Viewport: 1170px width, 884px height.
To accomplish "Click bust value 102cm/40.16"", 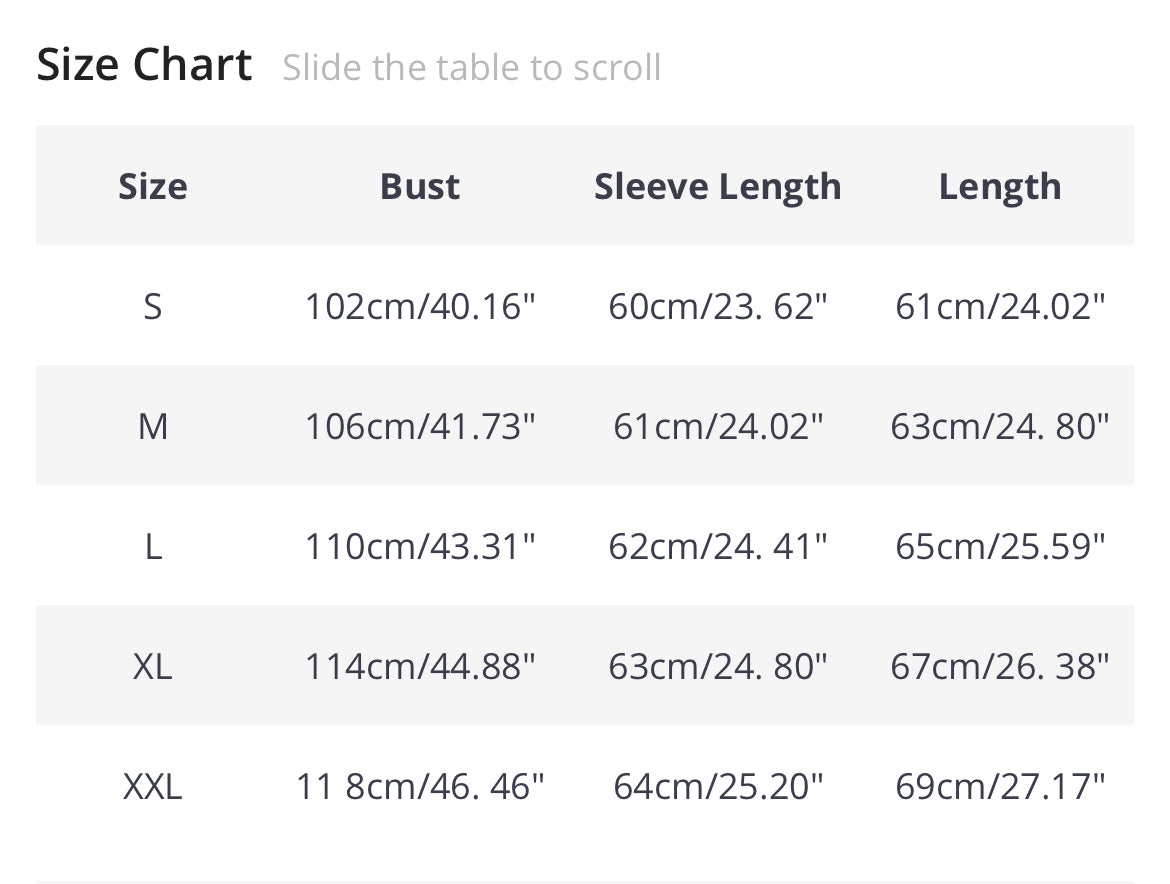I will [420, 306].
